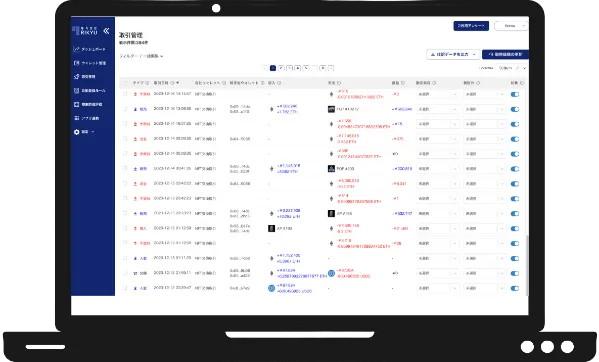599x362 pixels.
Task: Toggle 対象 switch for the last USDC deposit row
Action: coord(515,288)
